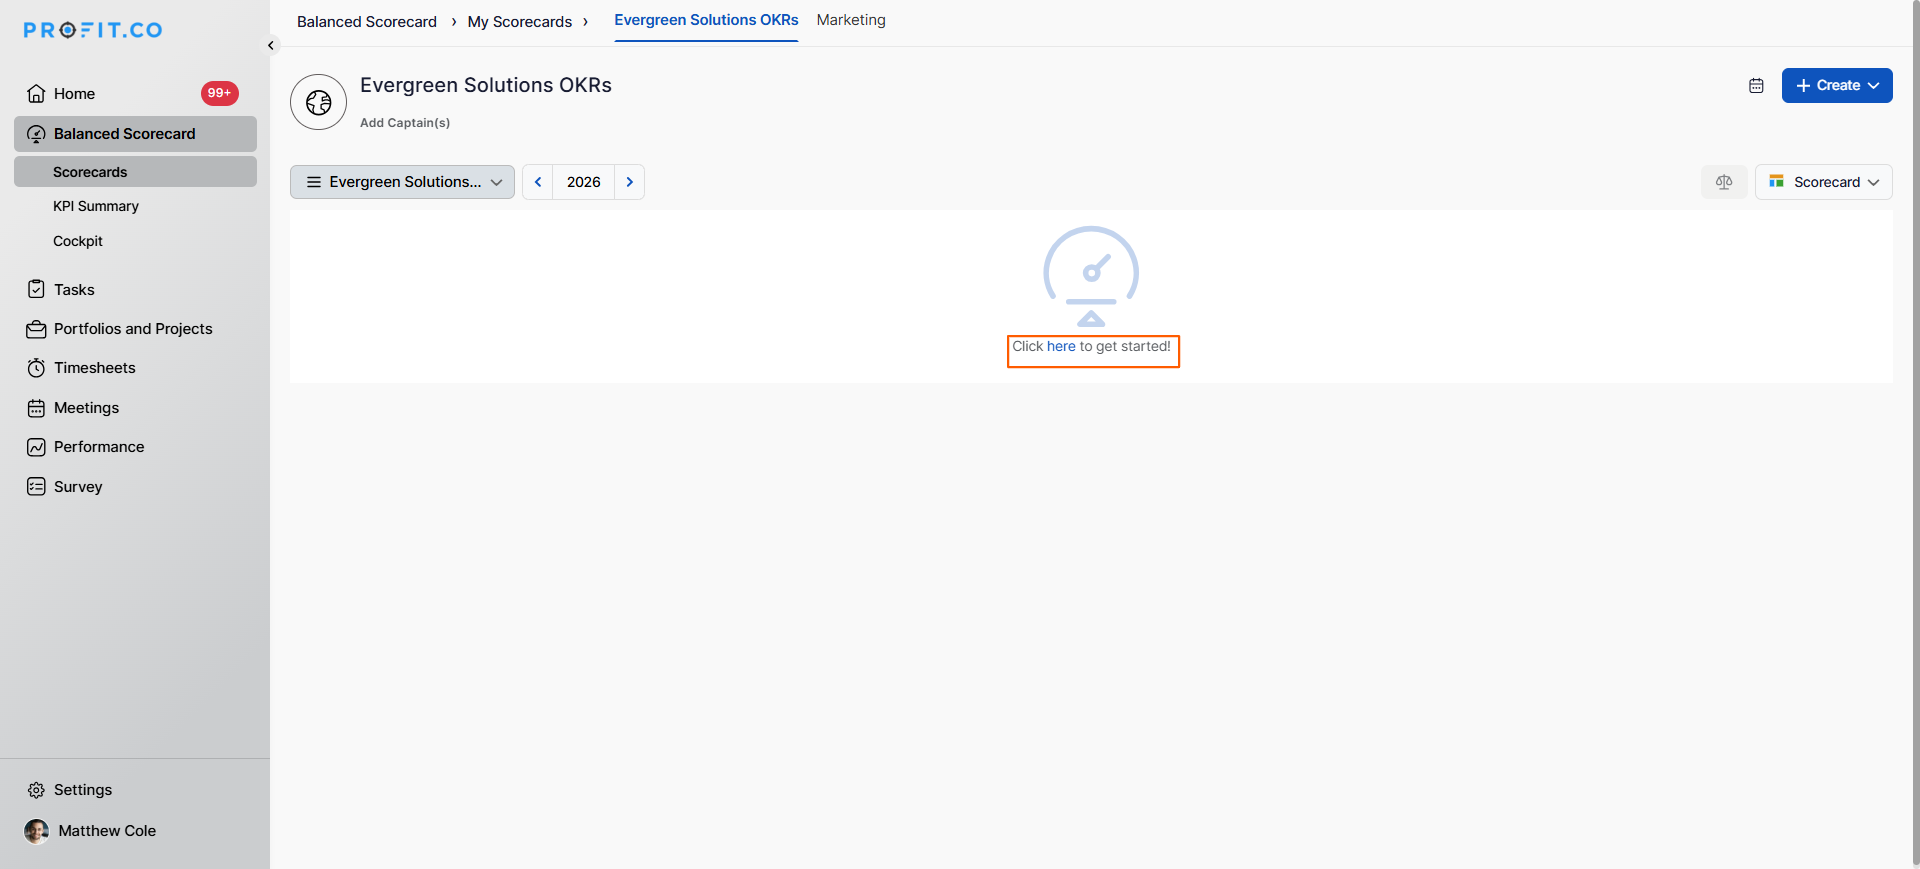Open the calendar icon near Create
The height and width of the screenshot is (869, 1920).
coord(1756,86)
